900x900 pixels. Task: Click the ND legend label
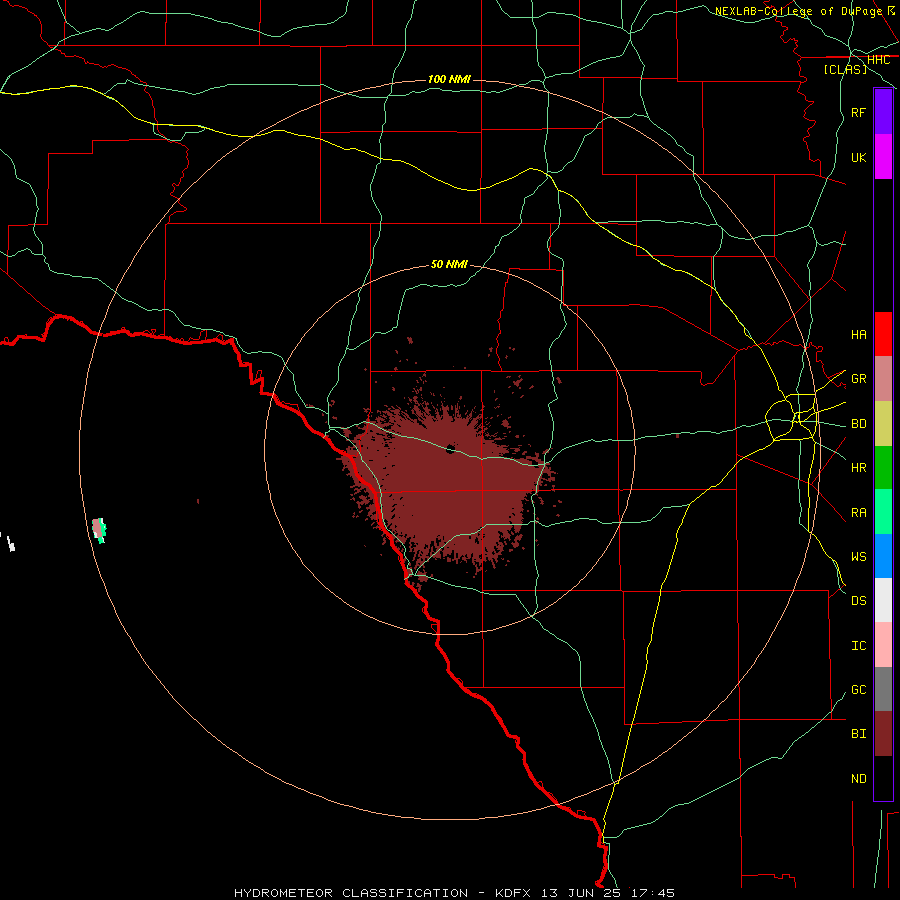[x=859, y=779]
